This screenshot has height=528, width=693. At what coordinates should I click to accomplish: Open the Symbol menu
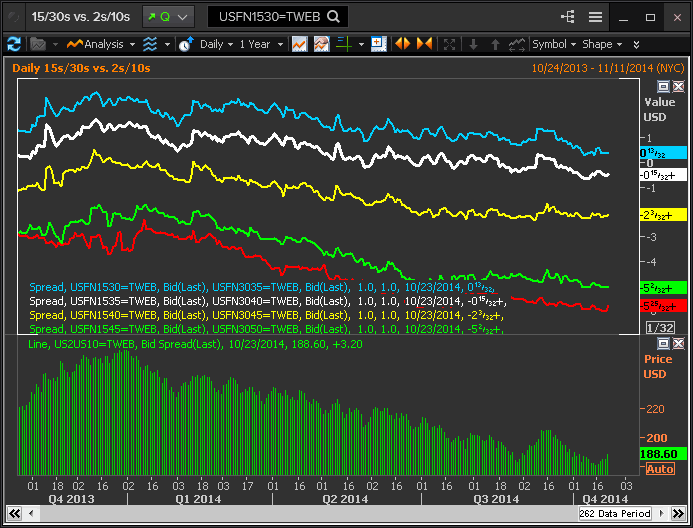[x=553, y=44]
